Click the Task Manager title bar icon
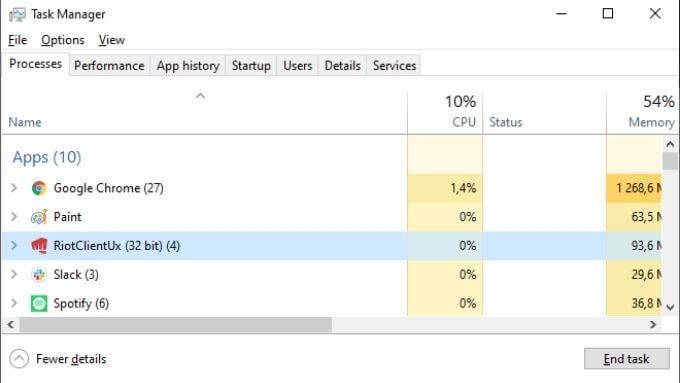This screenshot has width=680, height=383. pos(17,14)
